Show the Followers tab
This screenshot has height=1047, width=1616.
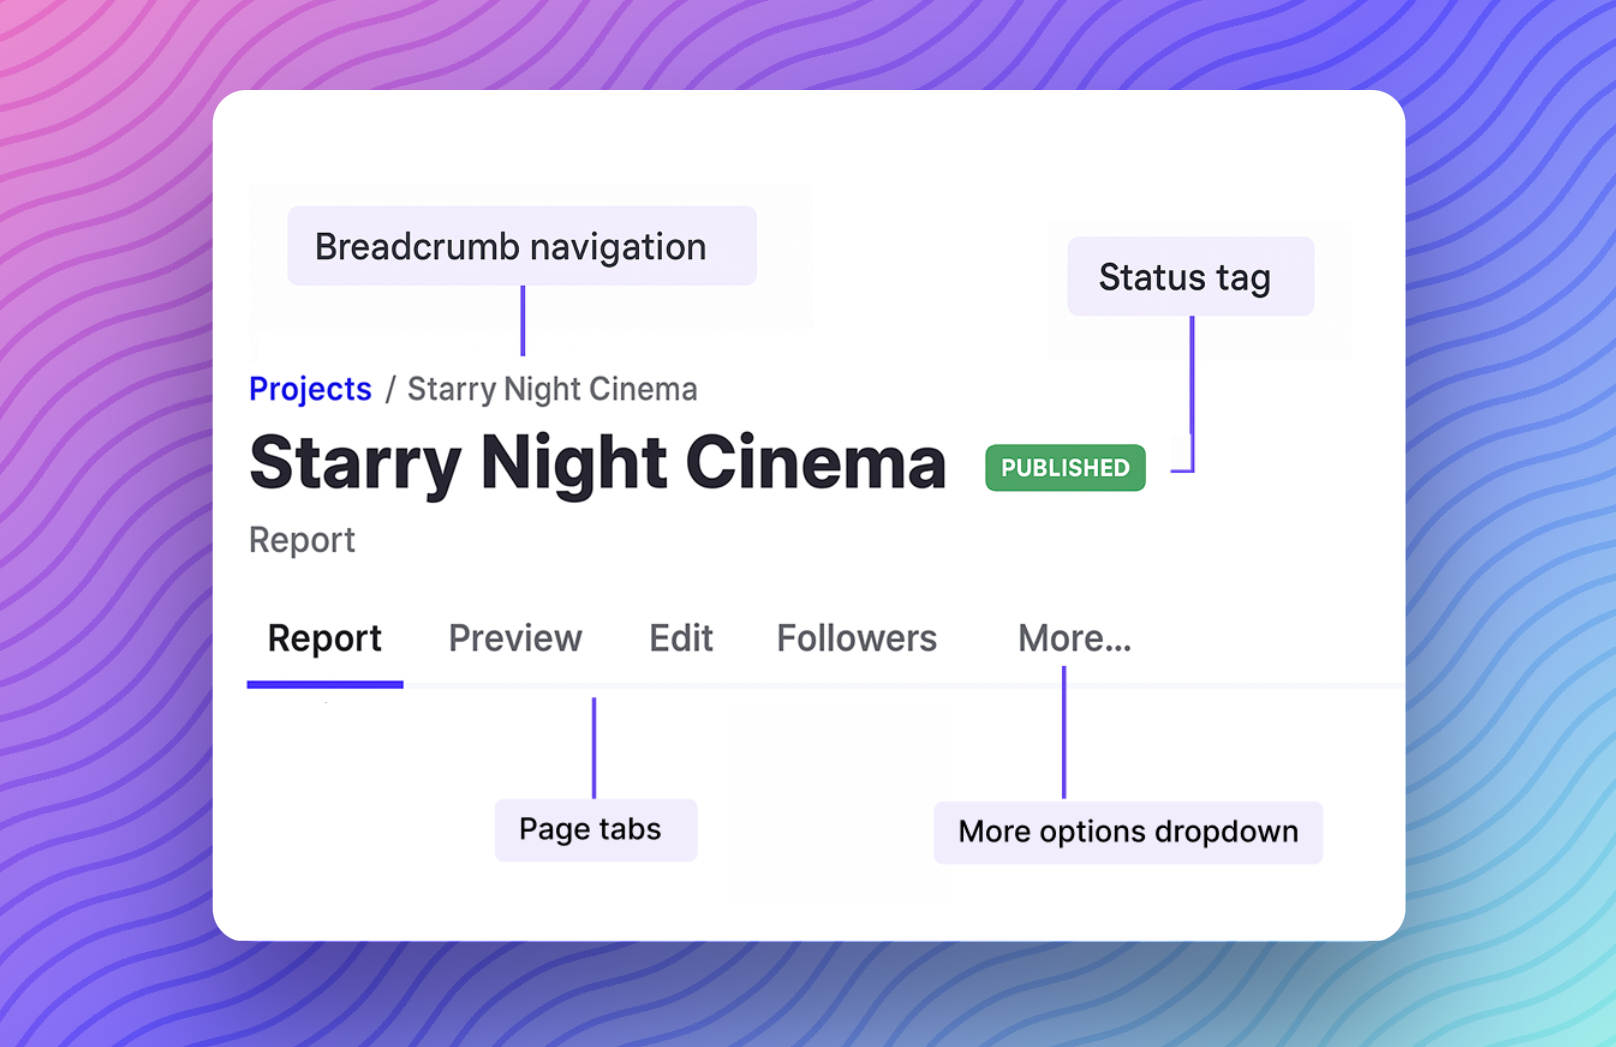tap(857, 638)
